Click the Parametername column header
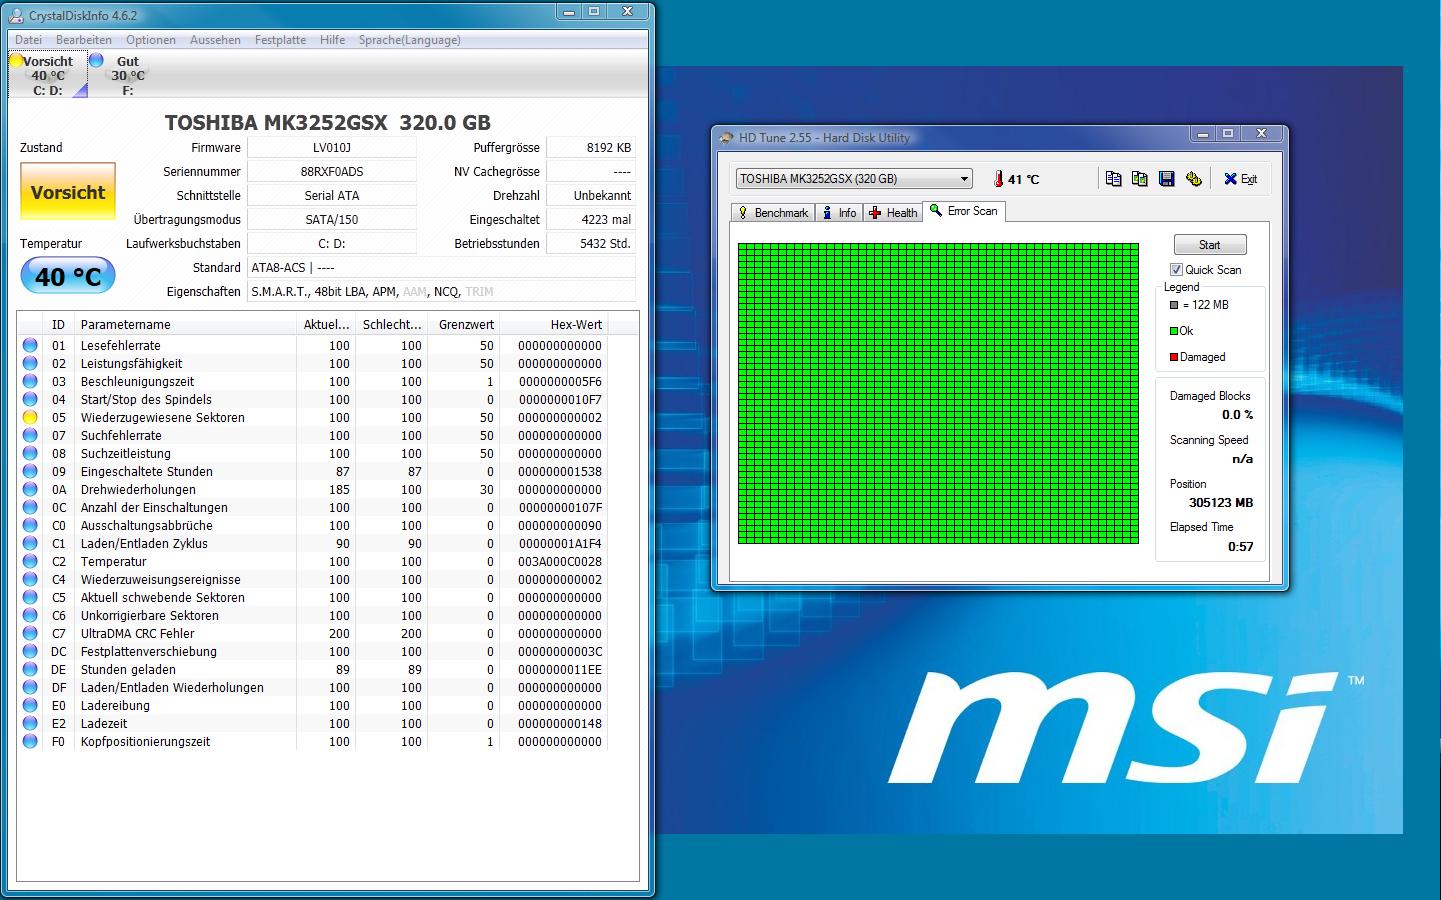The height and width of the screenshot is (900, 1441). (186, 325)
